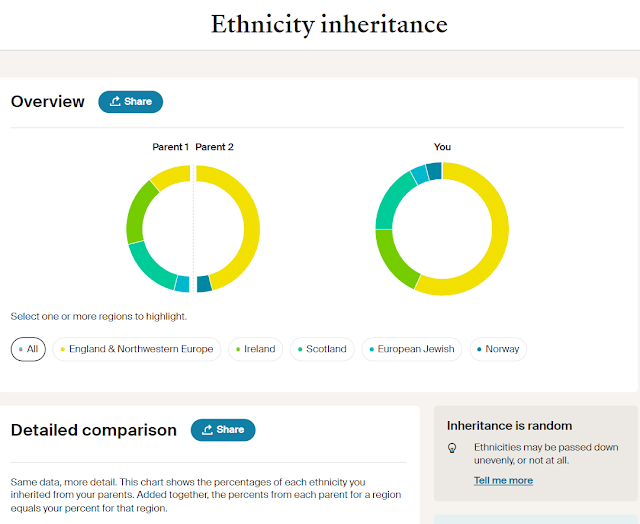
Task: Highlight European Jewish region chip
Action: pyautogui.click(x=412, y=349)
